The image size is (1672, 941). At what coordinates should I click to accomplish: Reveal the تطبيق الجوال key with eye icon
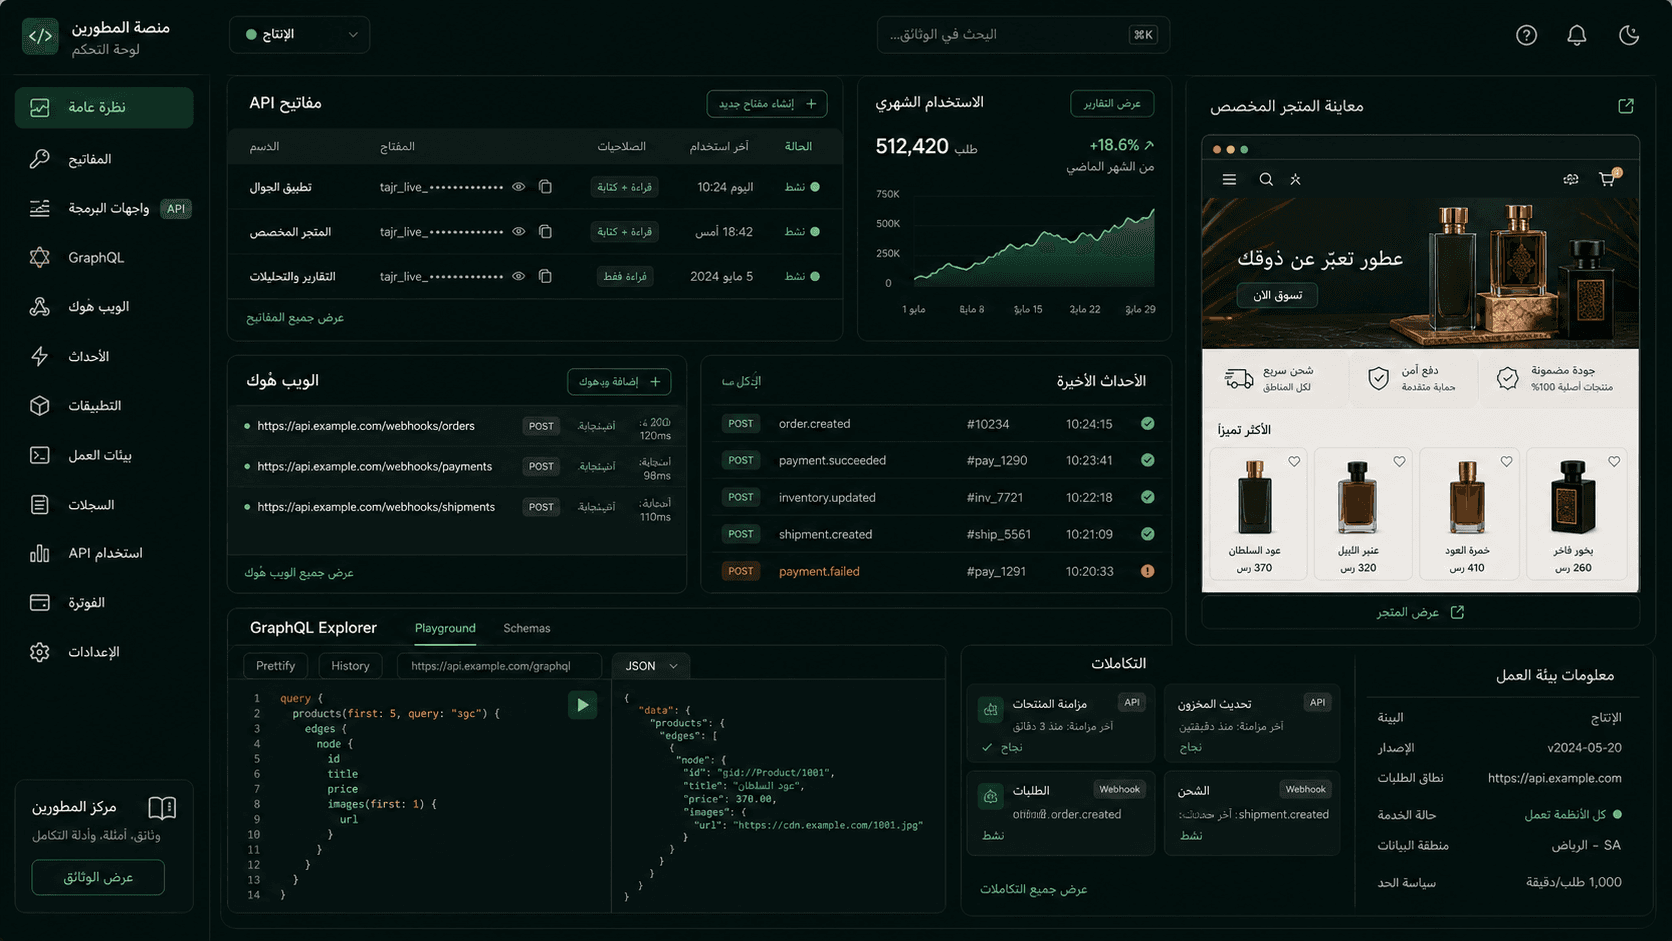pos(518,187)
